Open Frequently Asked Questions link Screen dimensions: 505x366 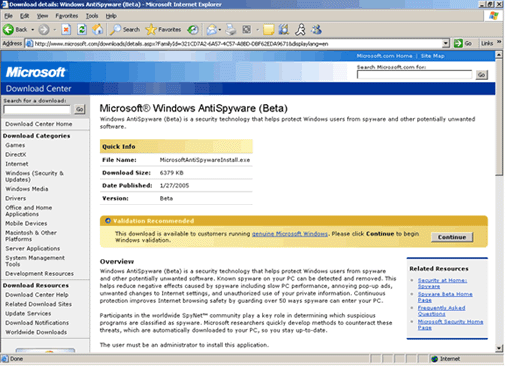coord(441,311)
